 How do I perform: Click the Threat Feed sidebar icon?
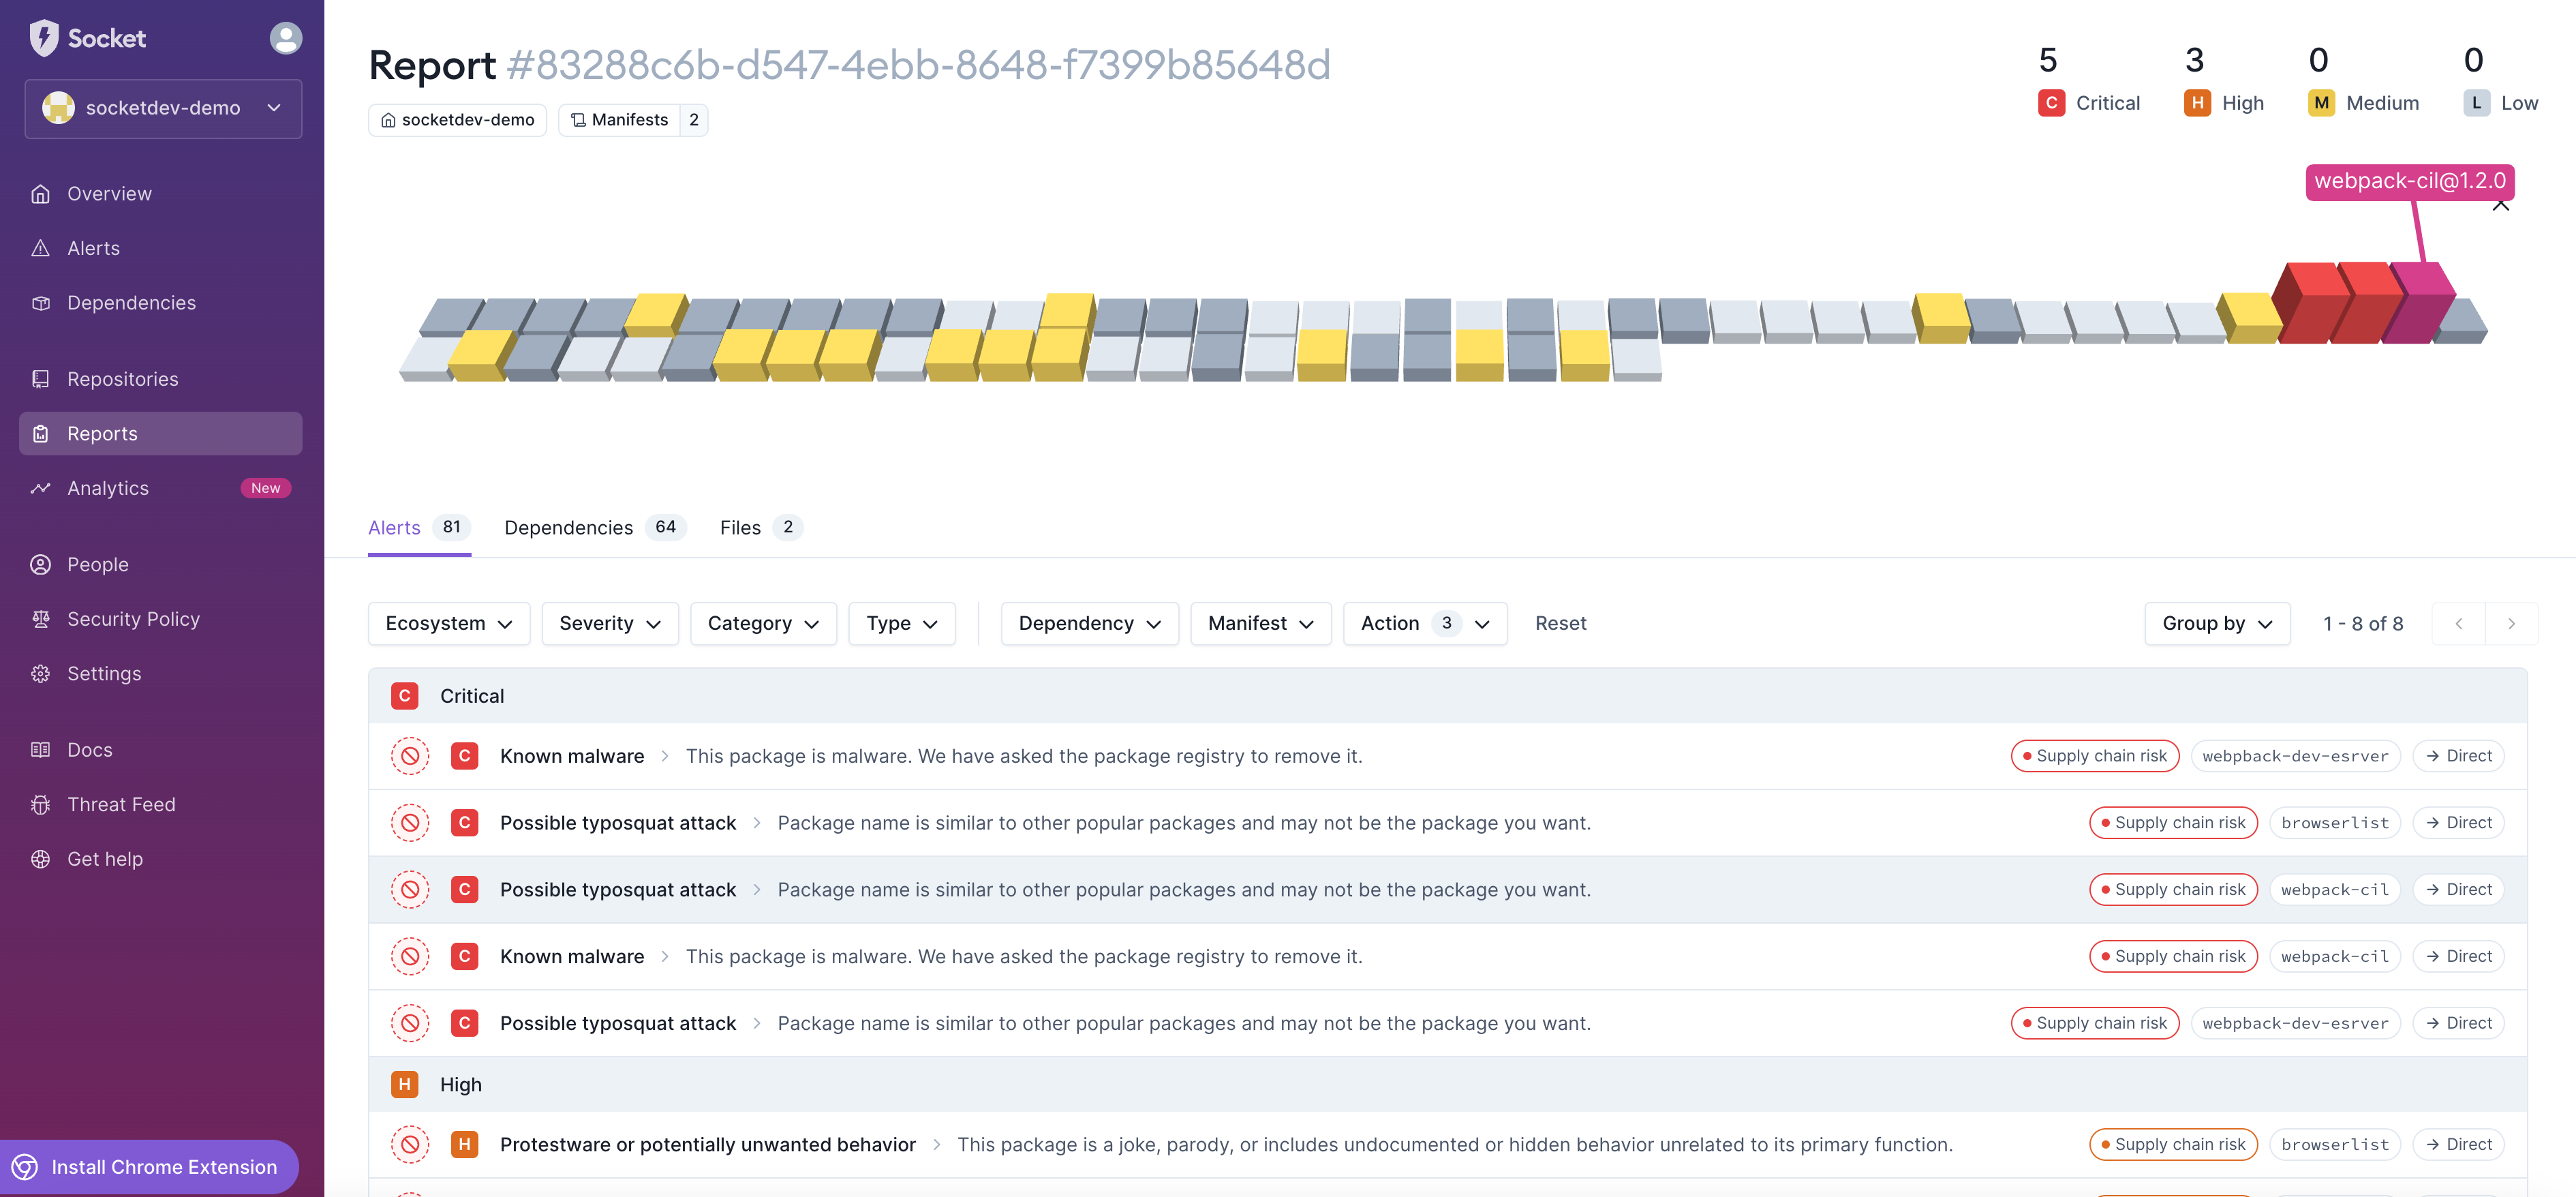(41, 804)
